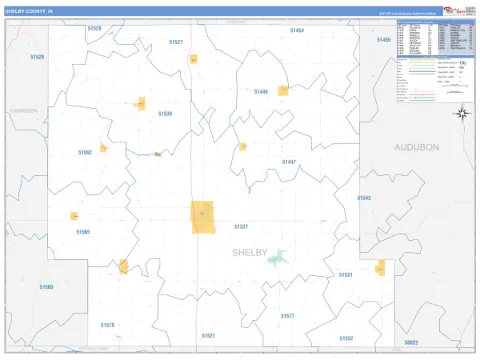Click the ZIP code label 51446
The image size is (480, 360).
261,92
